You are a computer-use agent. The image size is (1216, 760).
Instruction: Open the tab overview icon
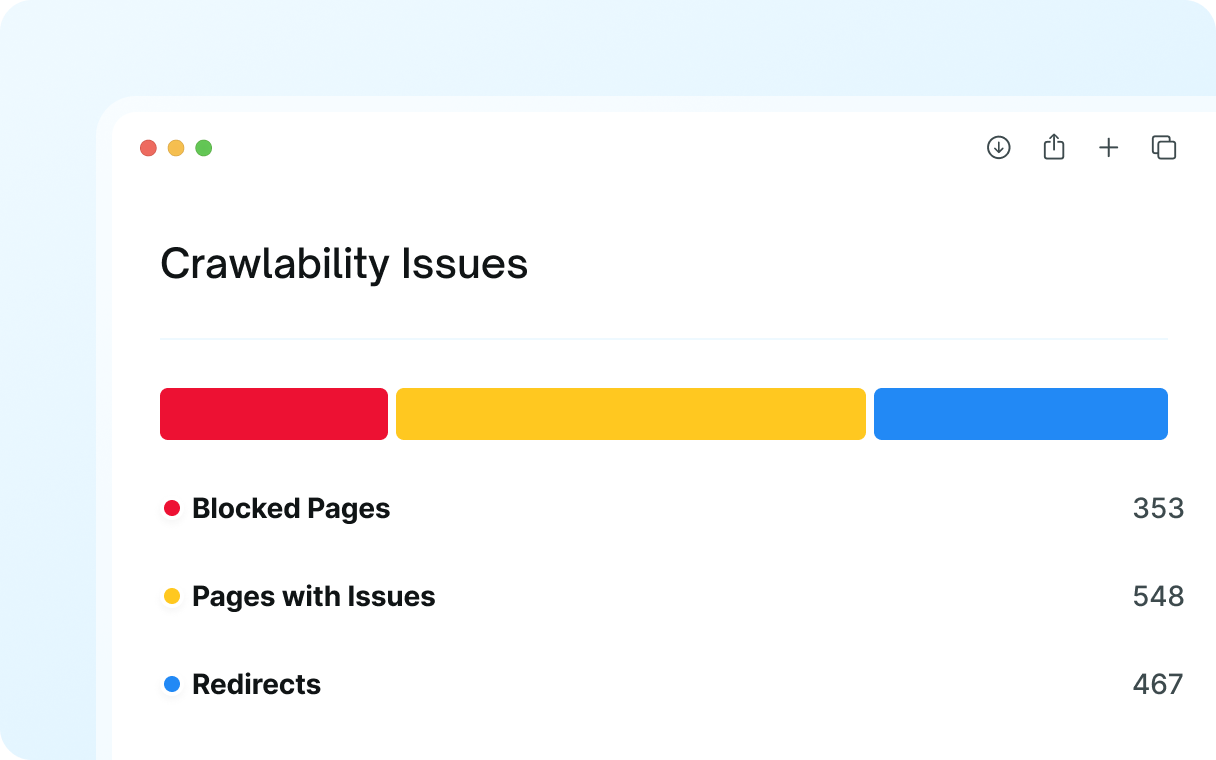click(1164, 148)
